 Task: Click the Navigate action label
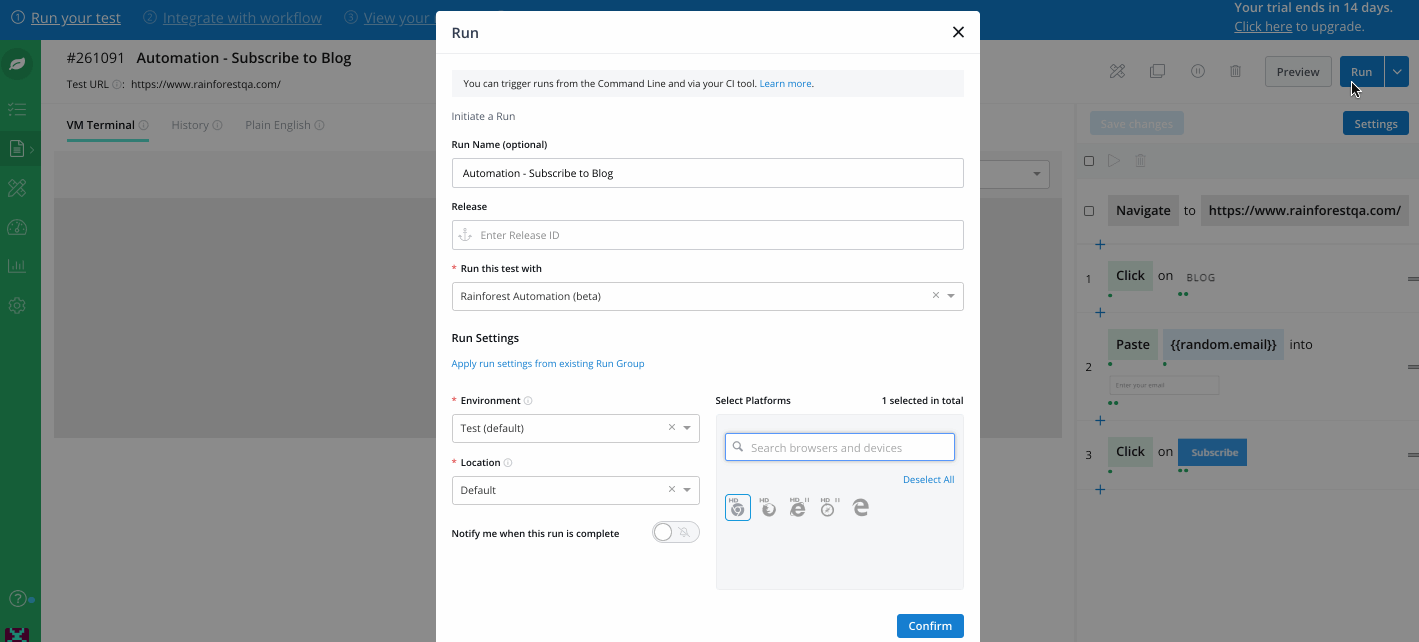[1143, 210]
